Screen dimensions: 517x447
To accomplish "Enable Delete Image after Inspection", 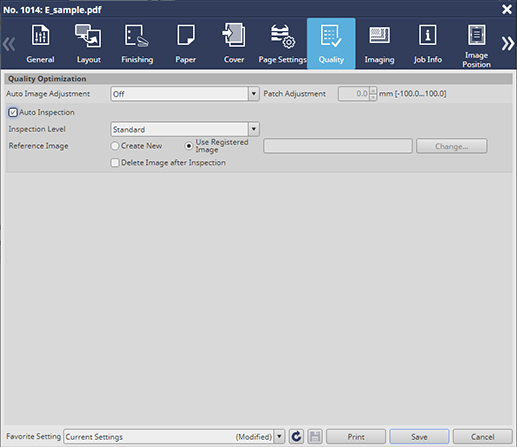I will 115,163.
